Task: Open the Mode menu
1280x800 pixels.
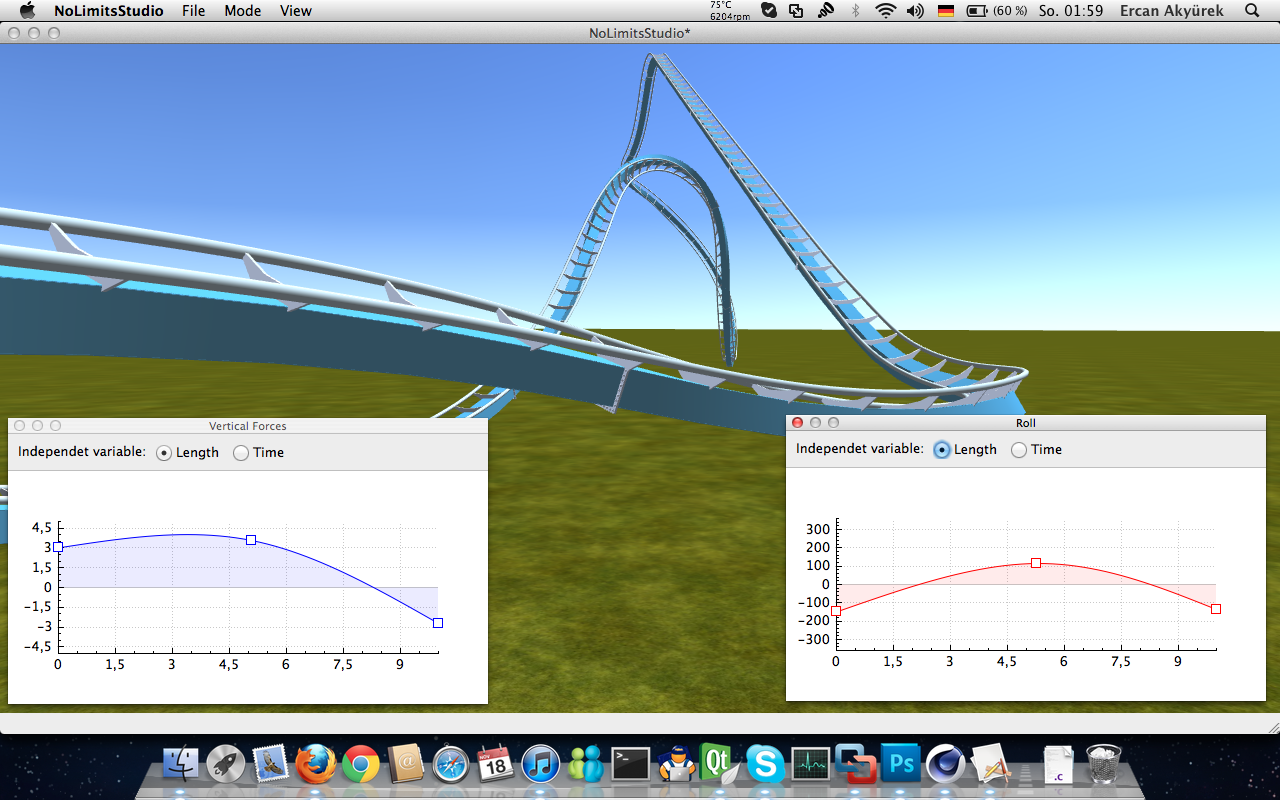Action: click(x=242, y=11)
